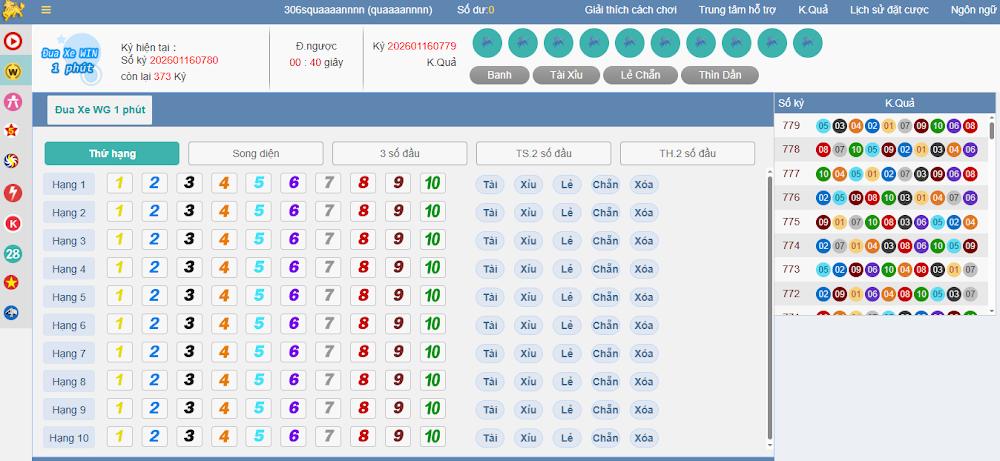Choose number 10 in the Hạng 6 row
The height and width of the screenshot is (461, 1000).
[431, 325]
